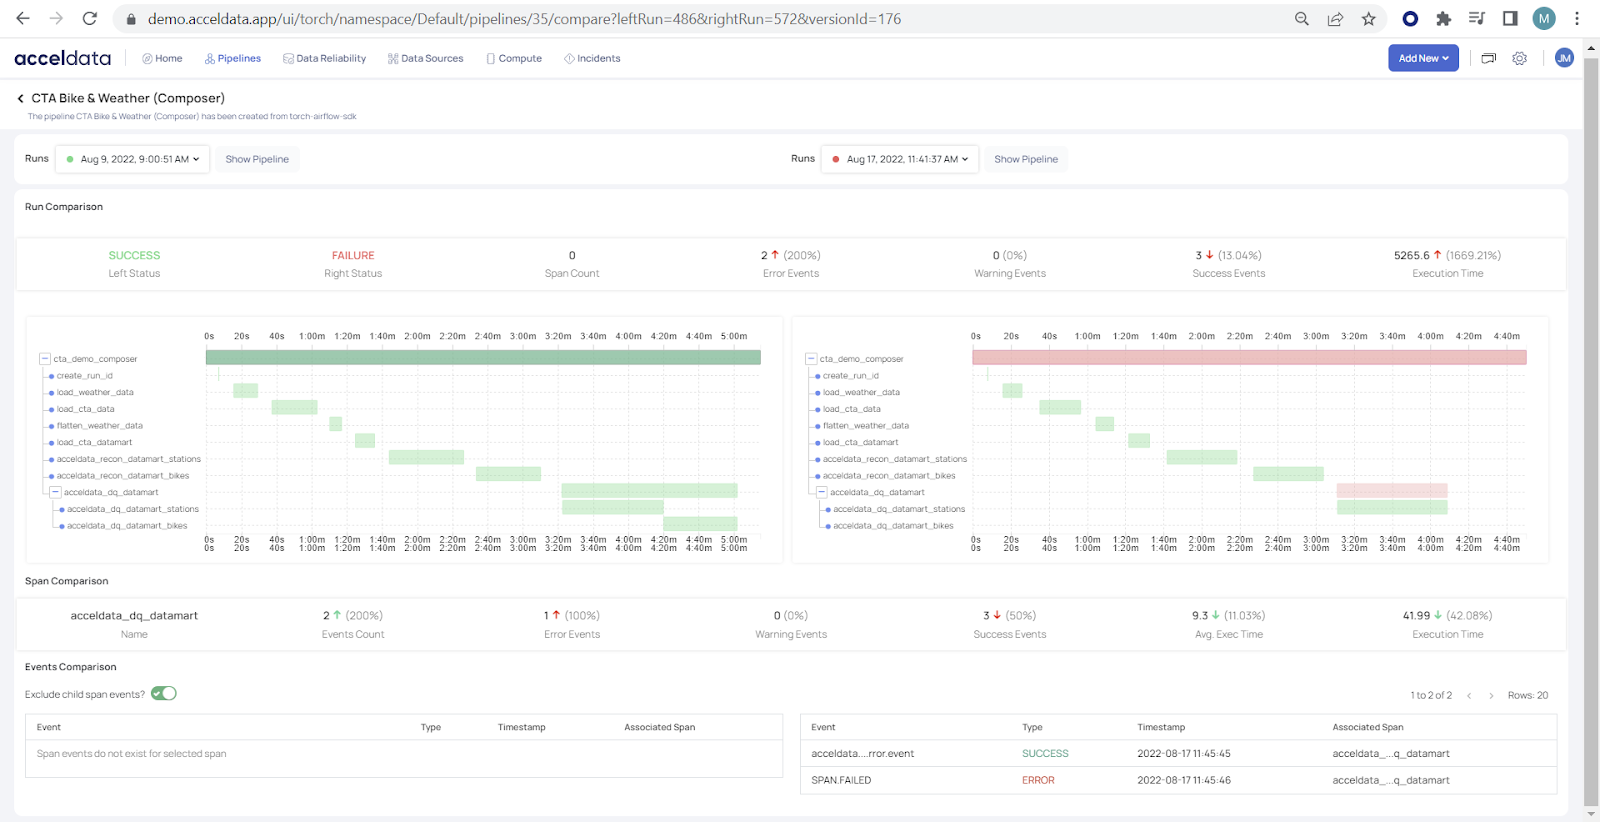
Task: Open the notifications panel icon next to Add New
Action: pyautogui.click(x=1488, y=58)
